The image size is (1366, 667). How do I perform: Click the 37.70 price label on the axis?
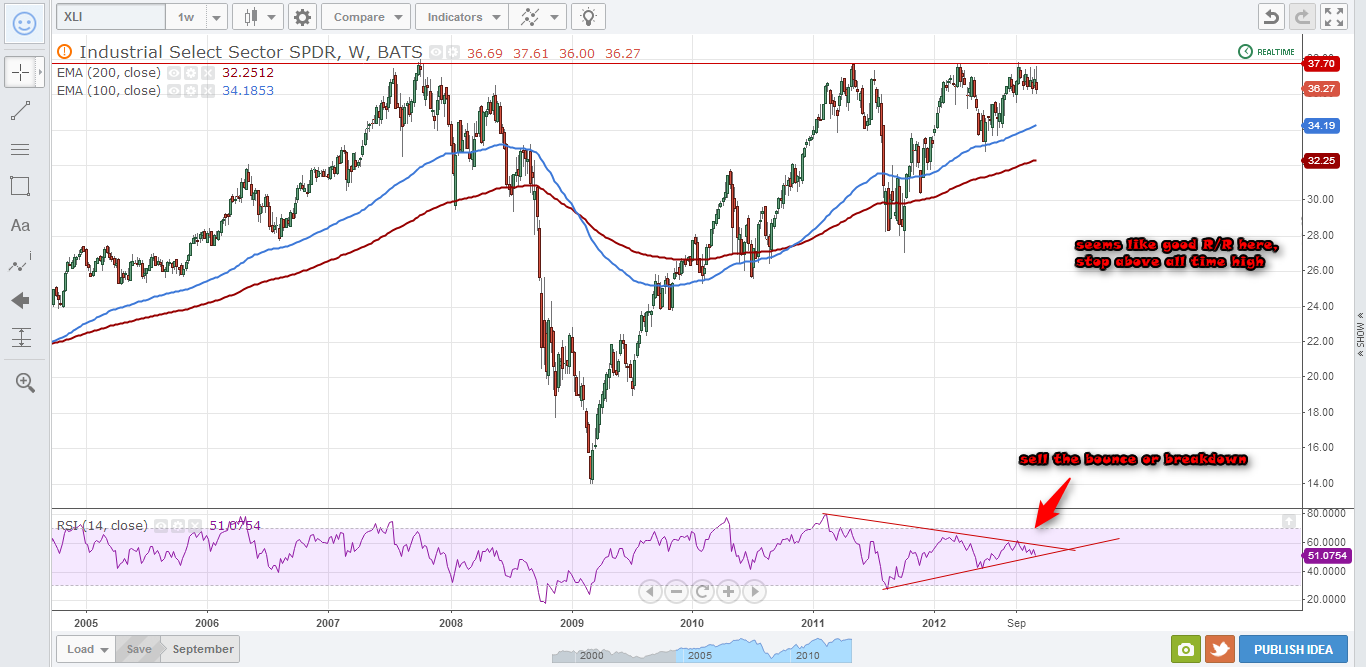pyautogui.click(x=1319, y=63)
